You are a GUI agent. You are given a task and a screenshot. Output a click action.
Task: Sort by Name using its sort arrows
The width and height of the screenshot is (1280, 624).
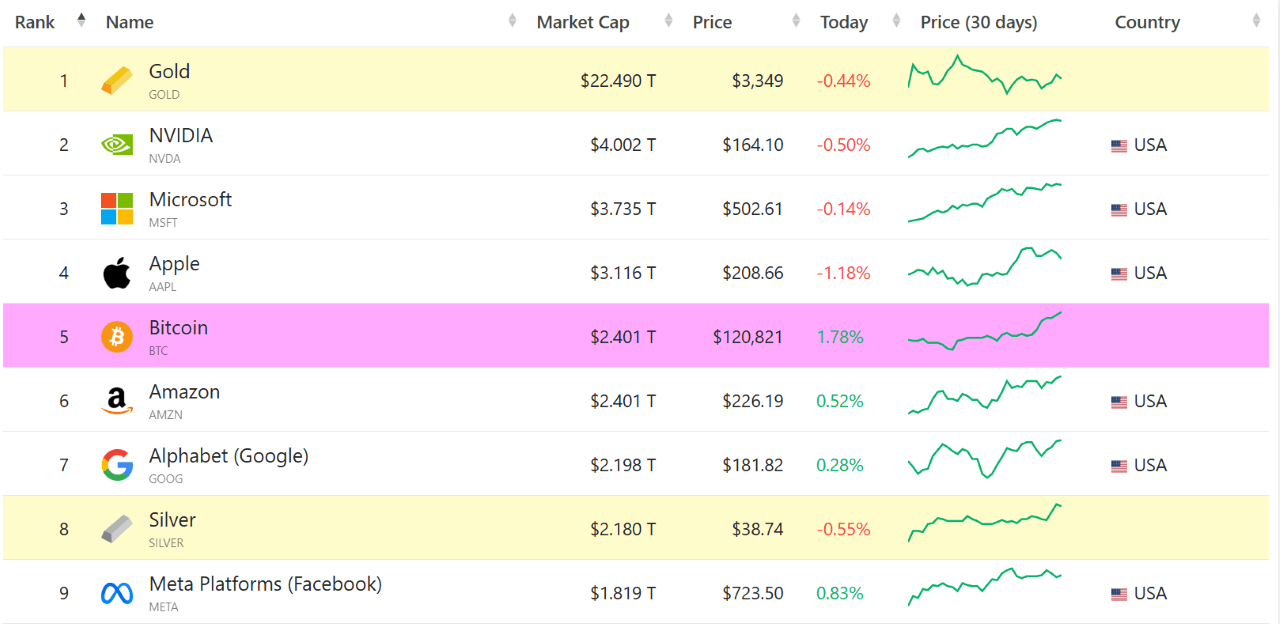point(512,21)
